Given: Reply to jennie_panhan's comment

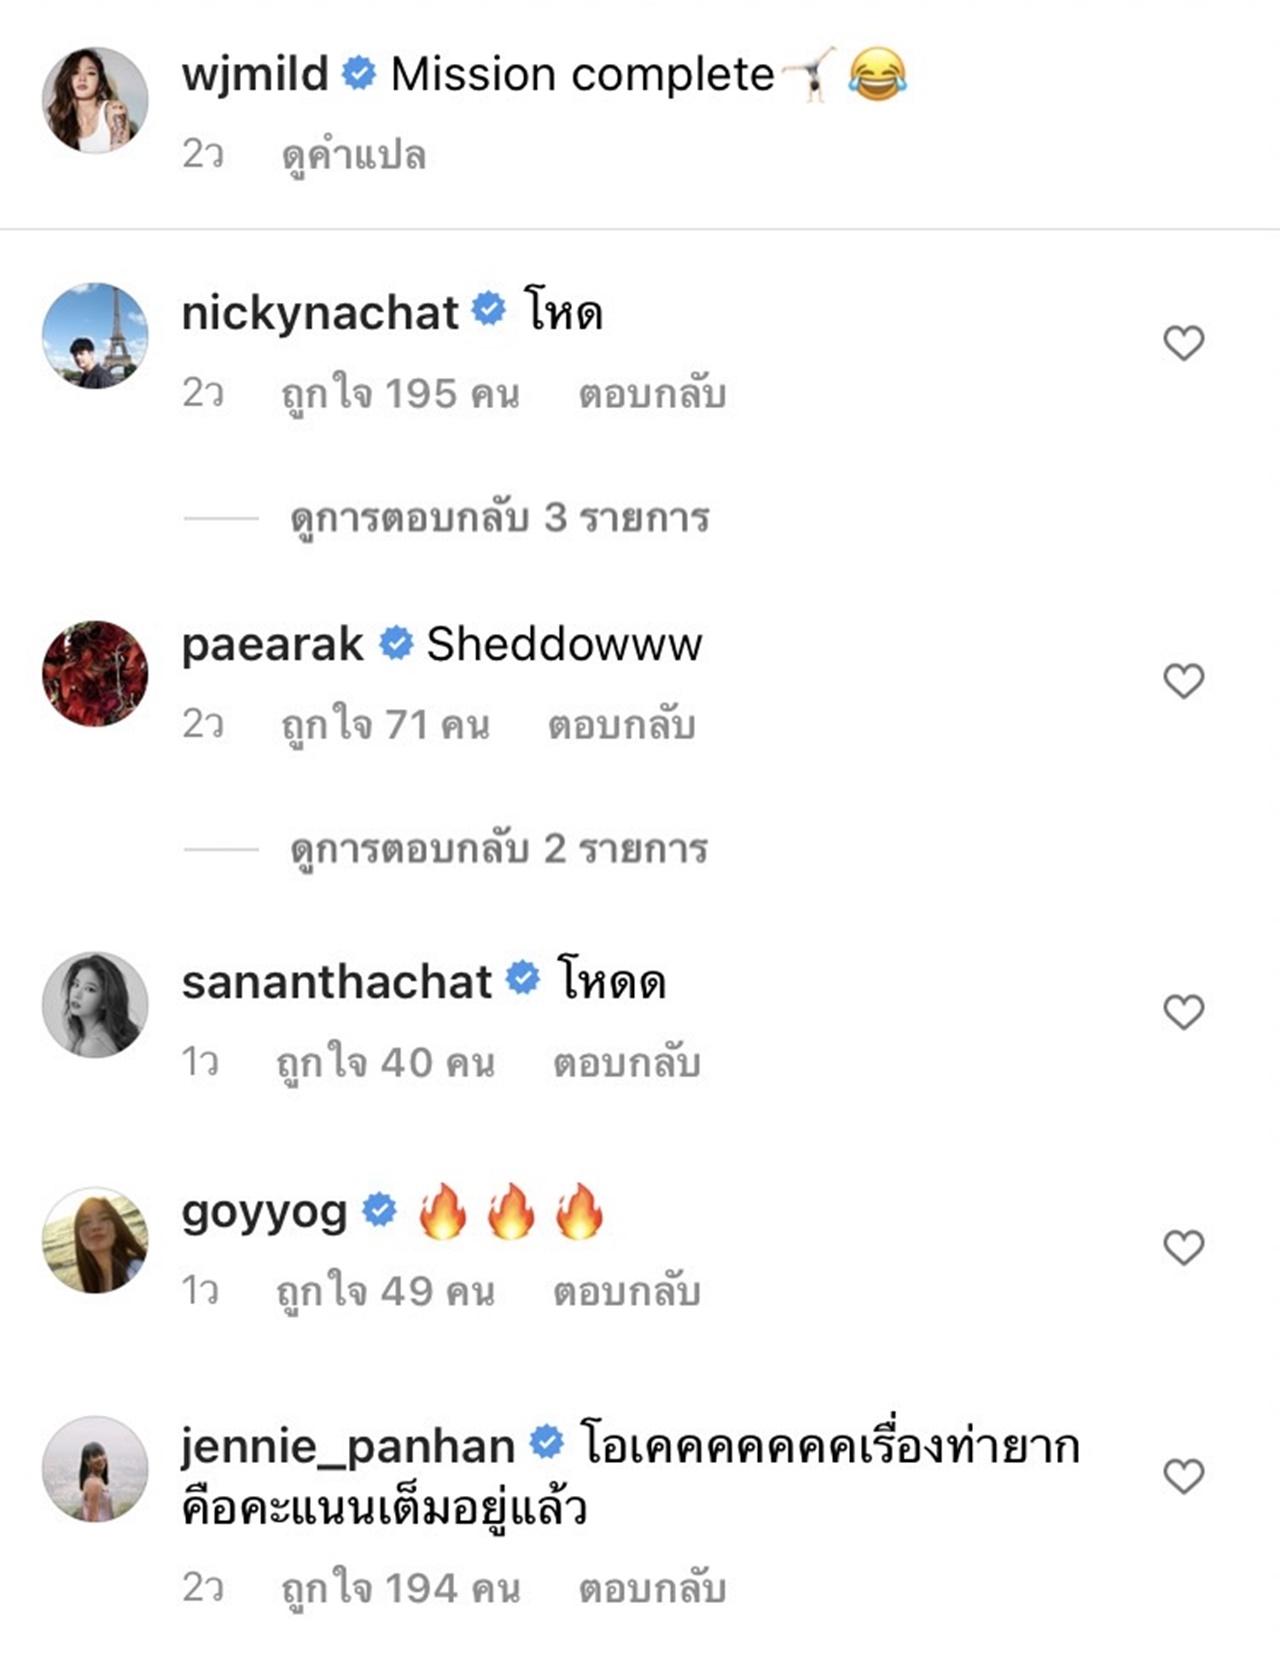Looking at the screenshot, I should tap(652, 1588).
